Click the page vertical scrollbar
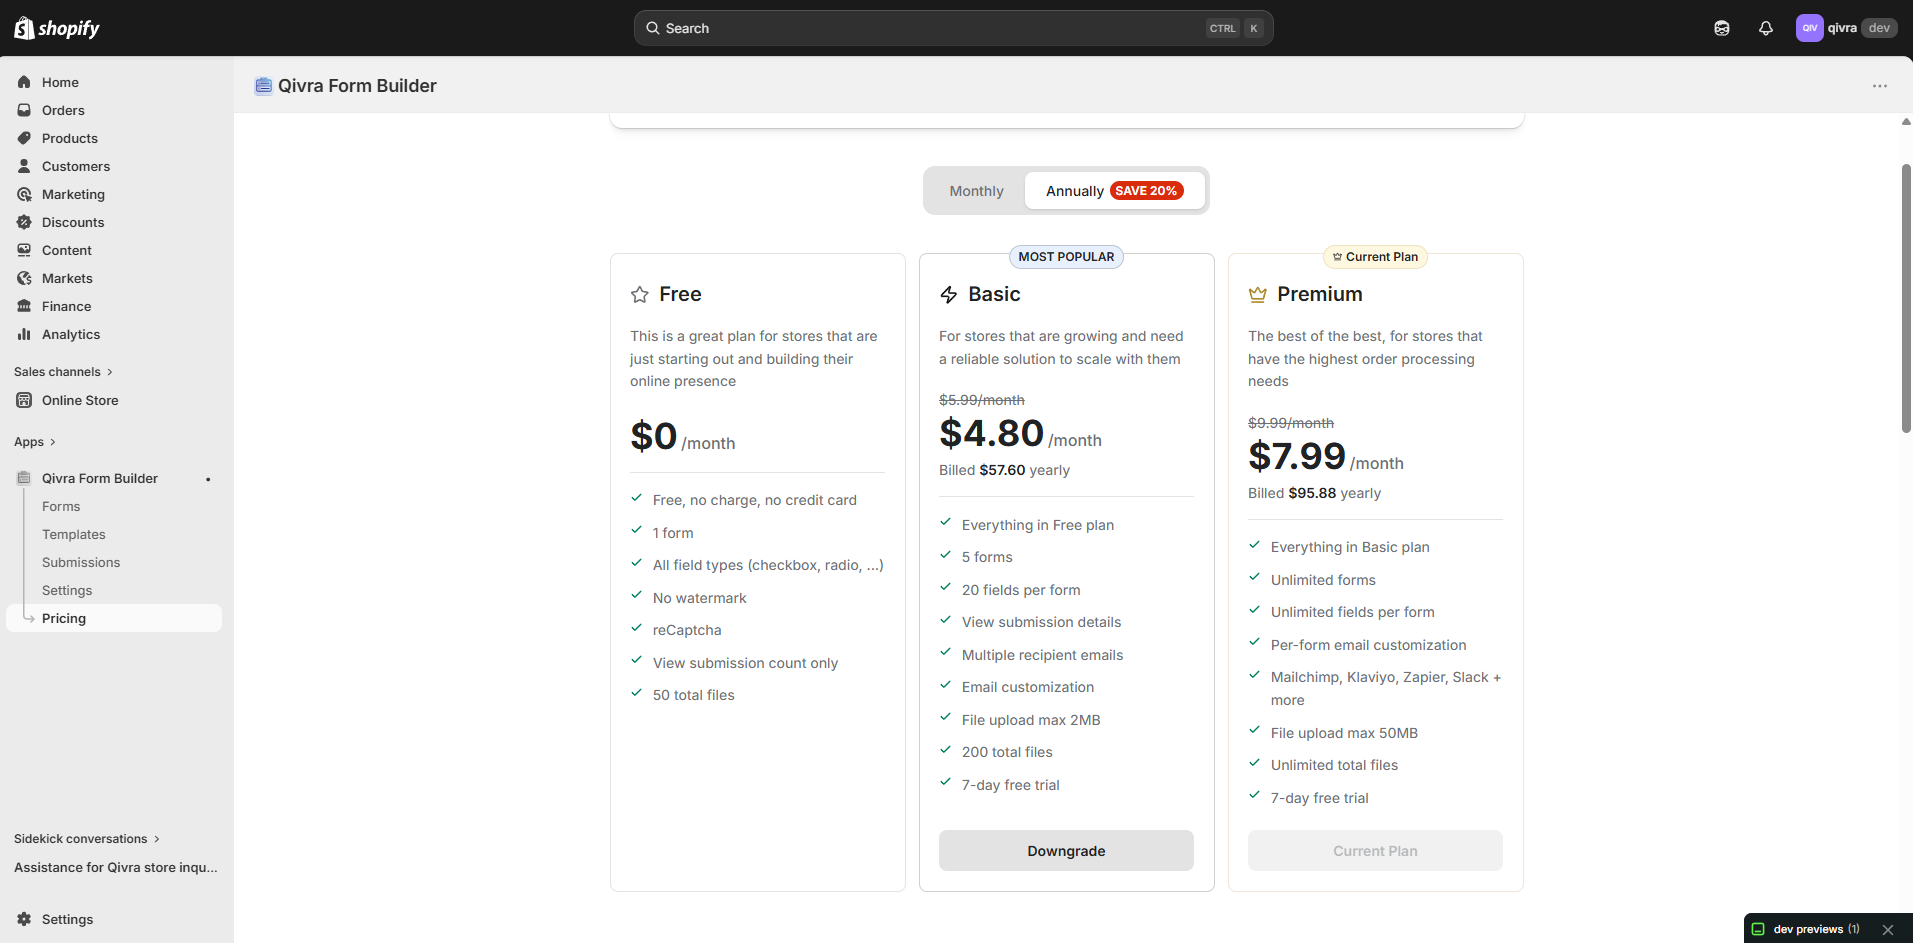The image size is (1913, 943). pyautogui.click(x=1906, y=298)
